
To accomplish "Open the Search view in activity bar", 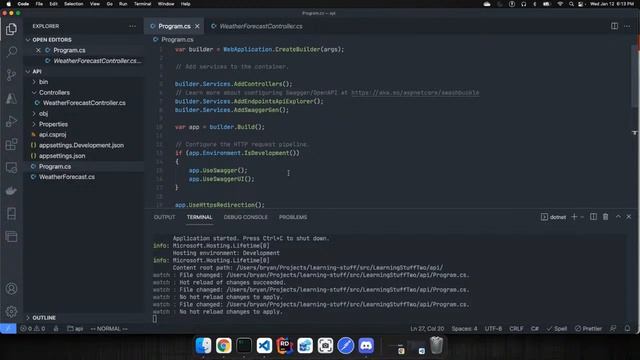I will [x=11, y=51].
